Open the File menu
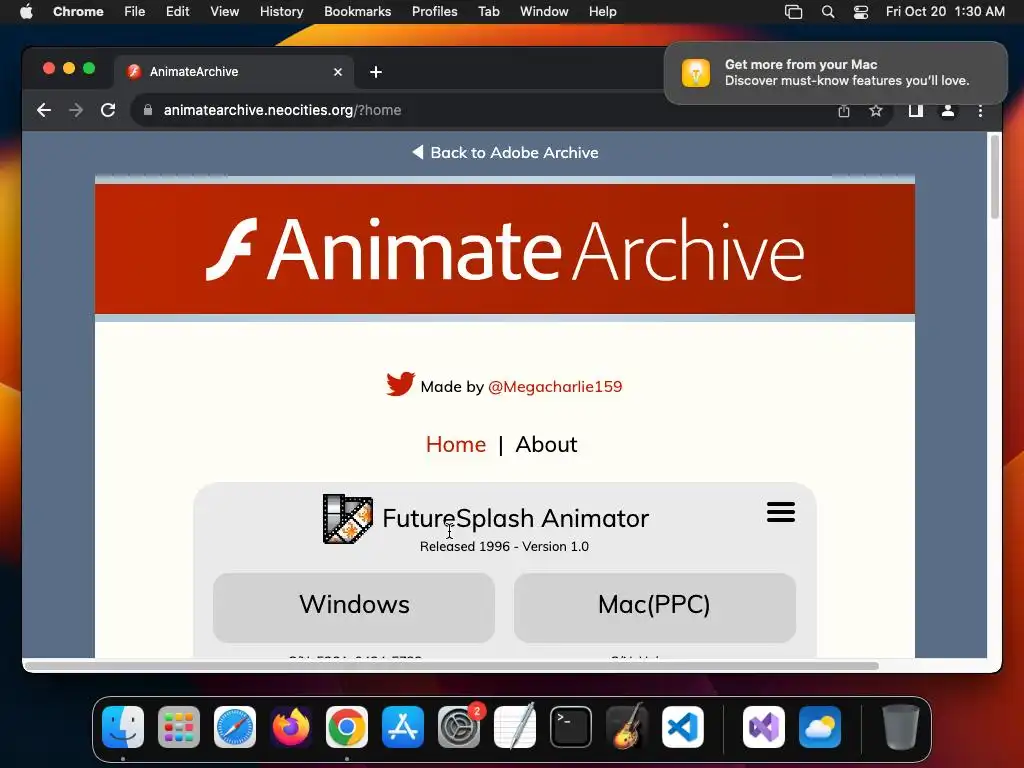1024x768 pixels. pos(135,11)
